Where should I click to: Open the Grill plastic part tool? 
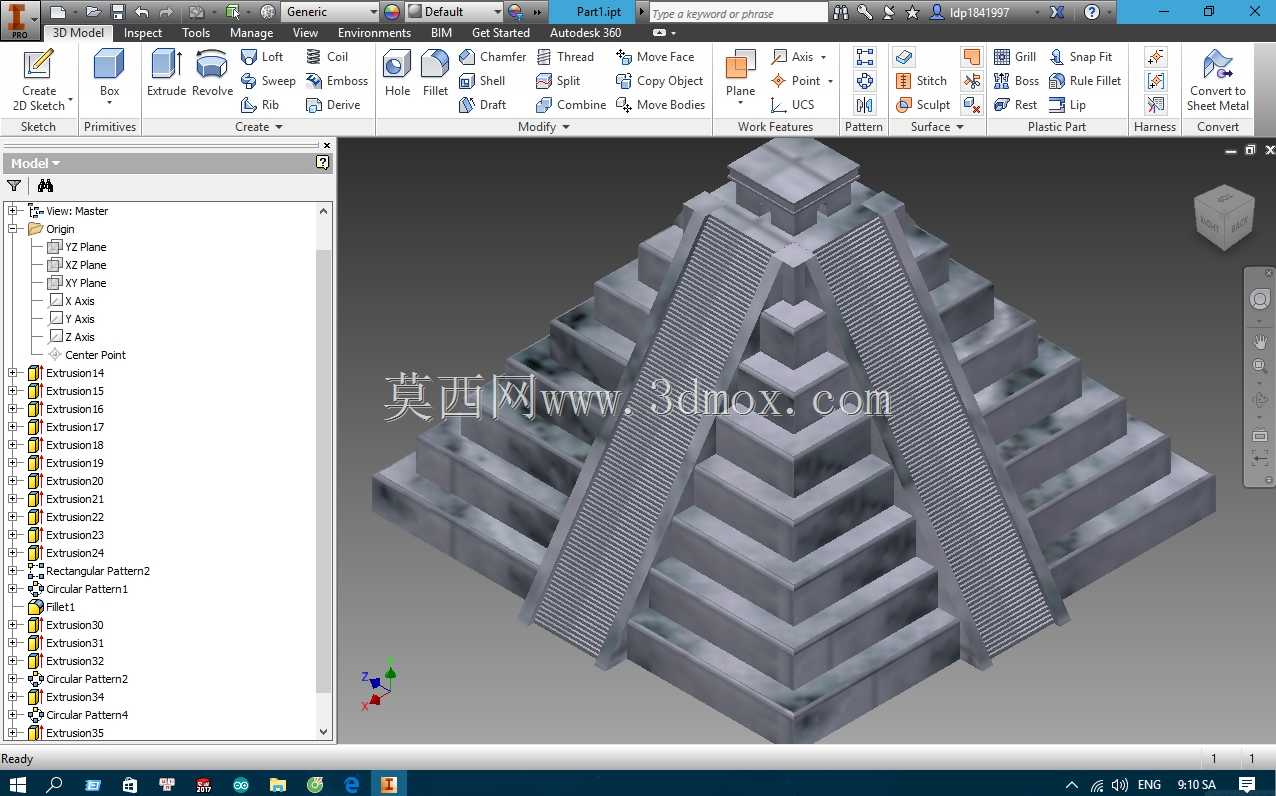point(1015,57)
